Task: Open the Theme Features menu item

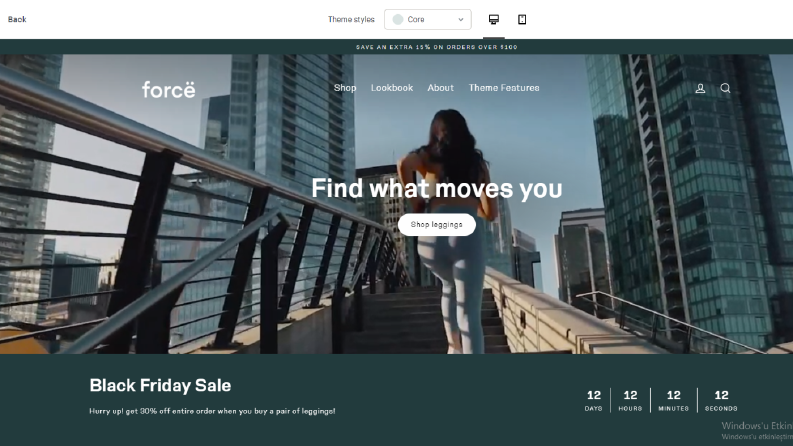Action: pos(504,87)
